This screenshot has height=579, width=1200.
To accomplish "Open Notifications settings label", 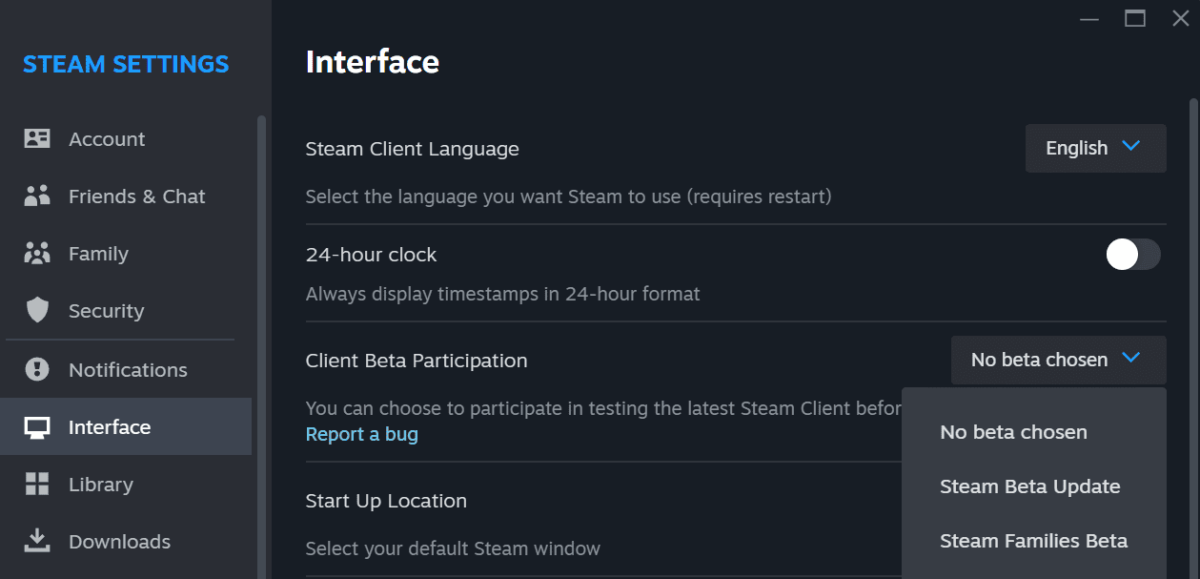I will point(128,370).
